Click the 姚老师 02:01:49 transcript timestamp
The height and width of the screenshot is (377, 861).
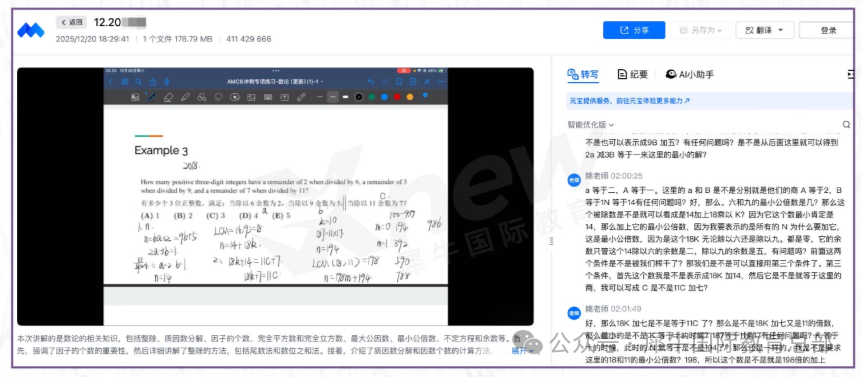612,309
